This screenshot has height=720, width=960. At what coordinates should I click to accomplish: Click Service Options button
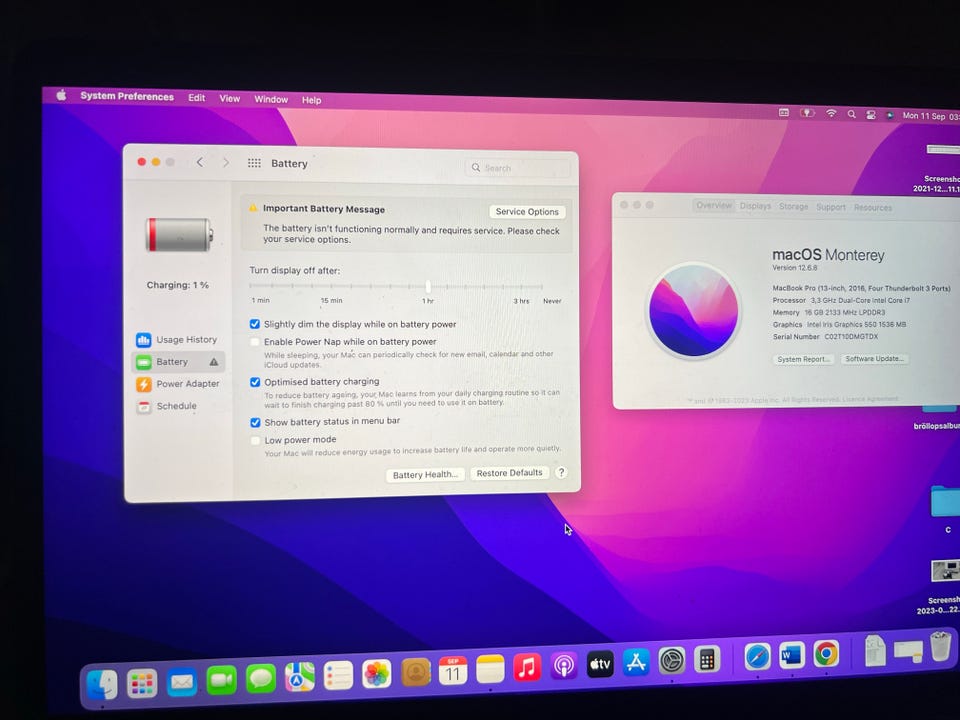527,211
